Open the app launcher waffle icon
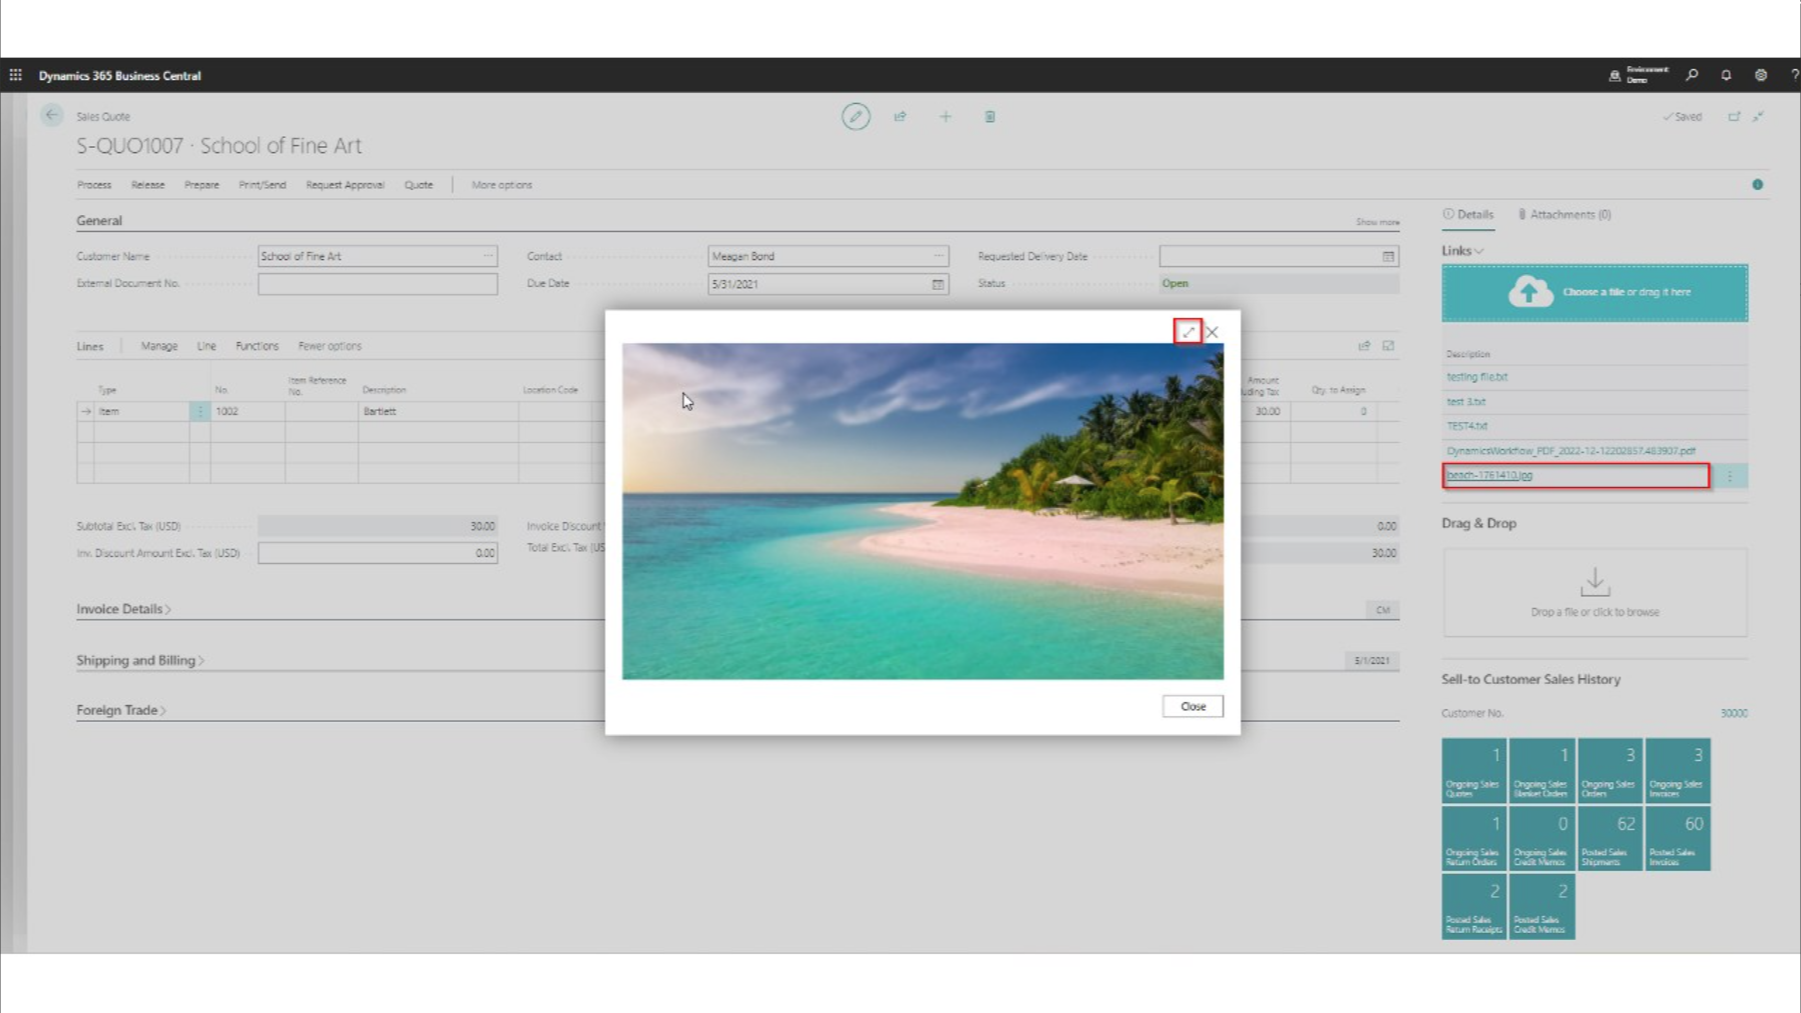The width and height of the screenshot is (1801, 1013). 16,75
